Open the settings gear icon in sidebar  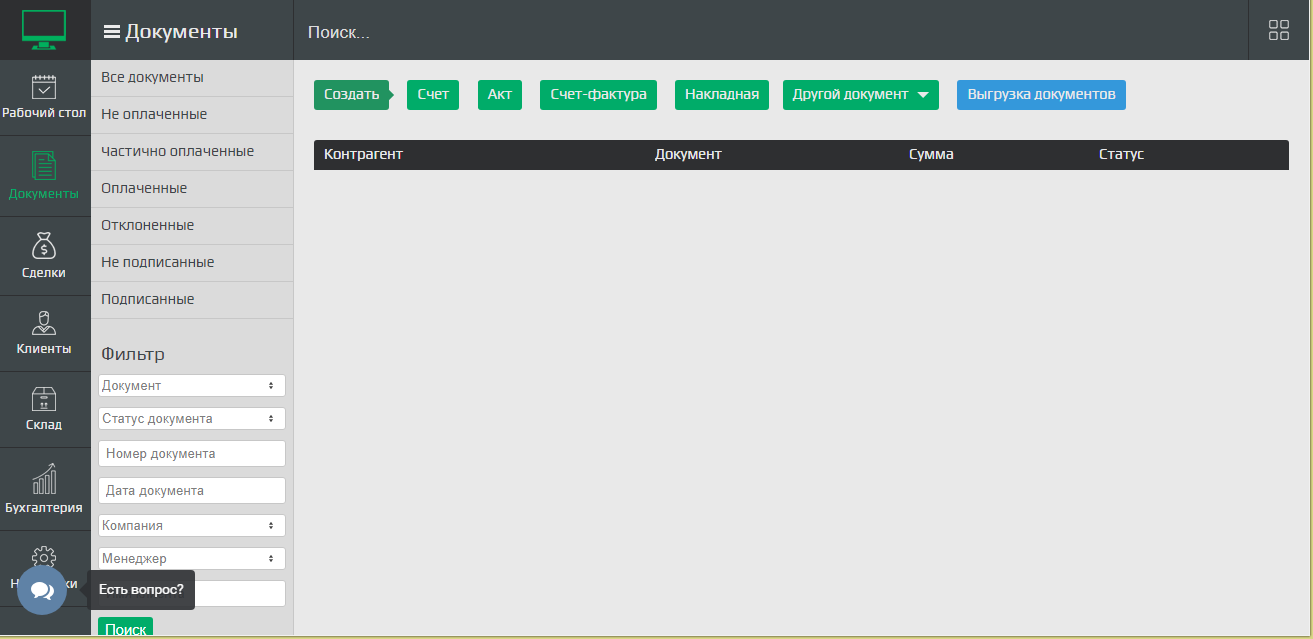tap(44, 558)
